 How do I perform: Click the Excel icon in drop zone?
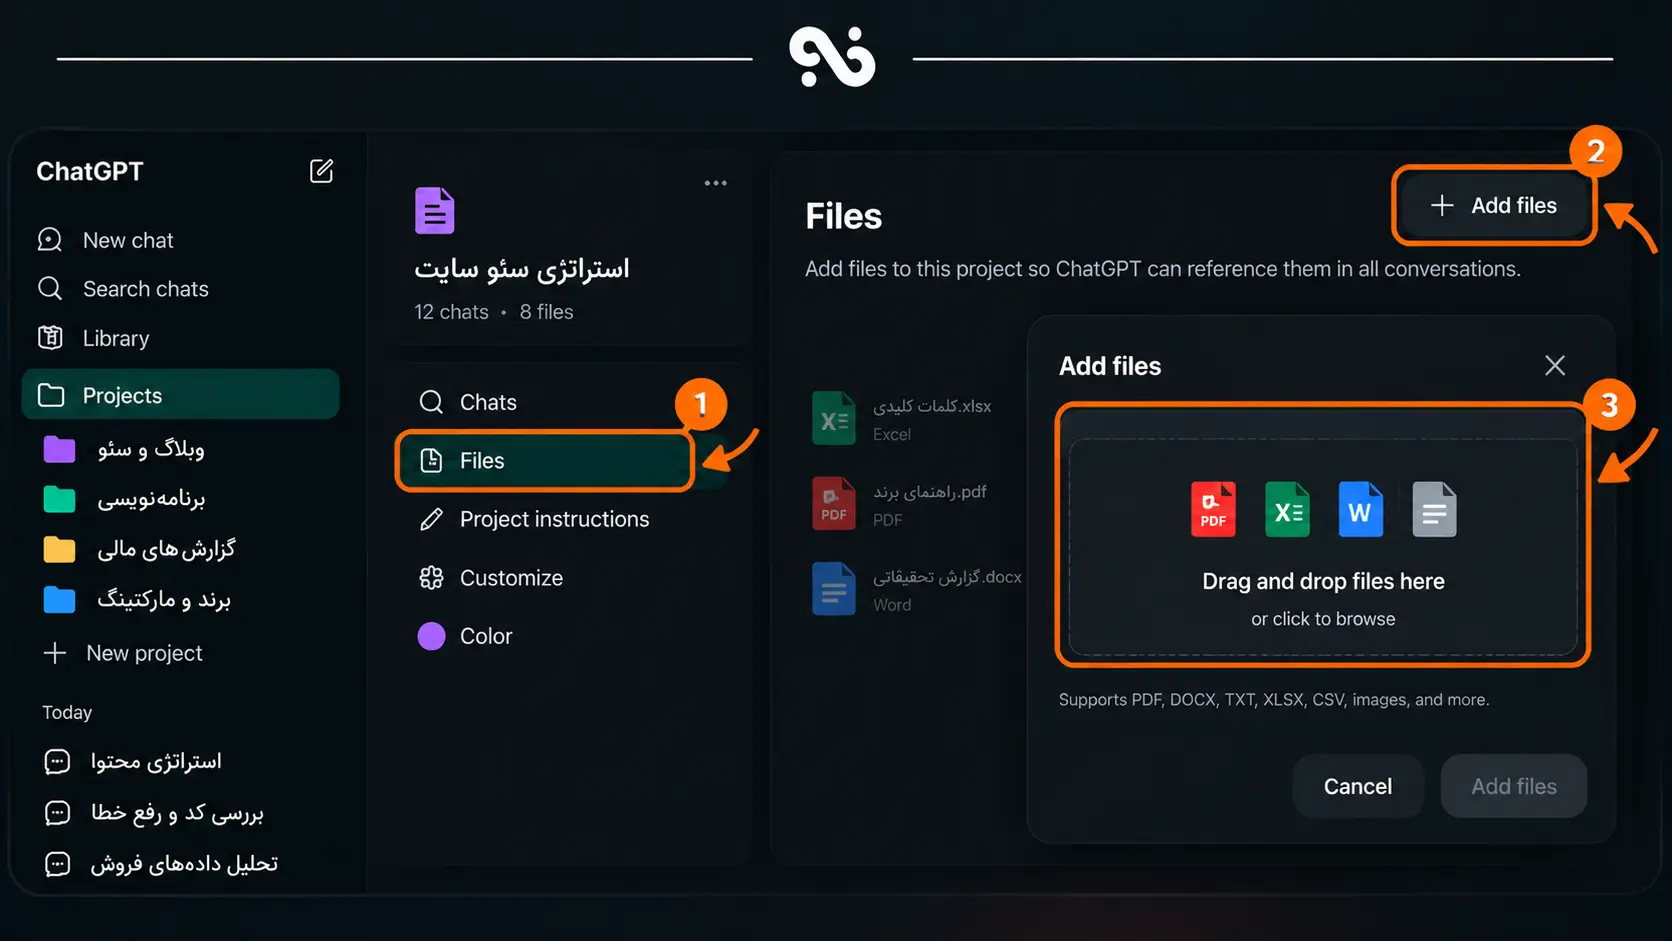click(x=1287, y=509)
